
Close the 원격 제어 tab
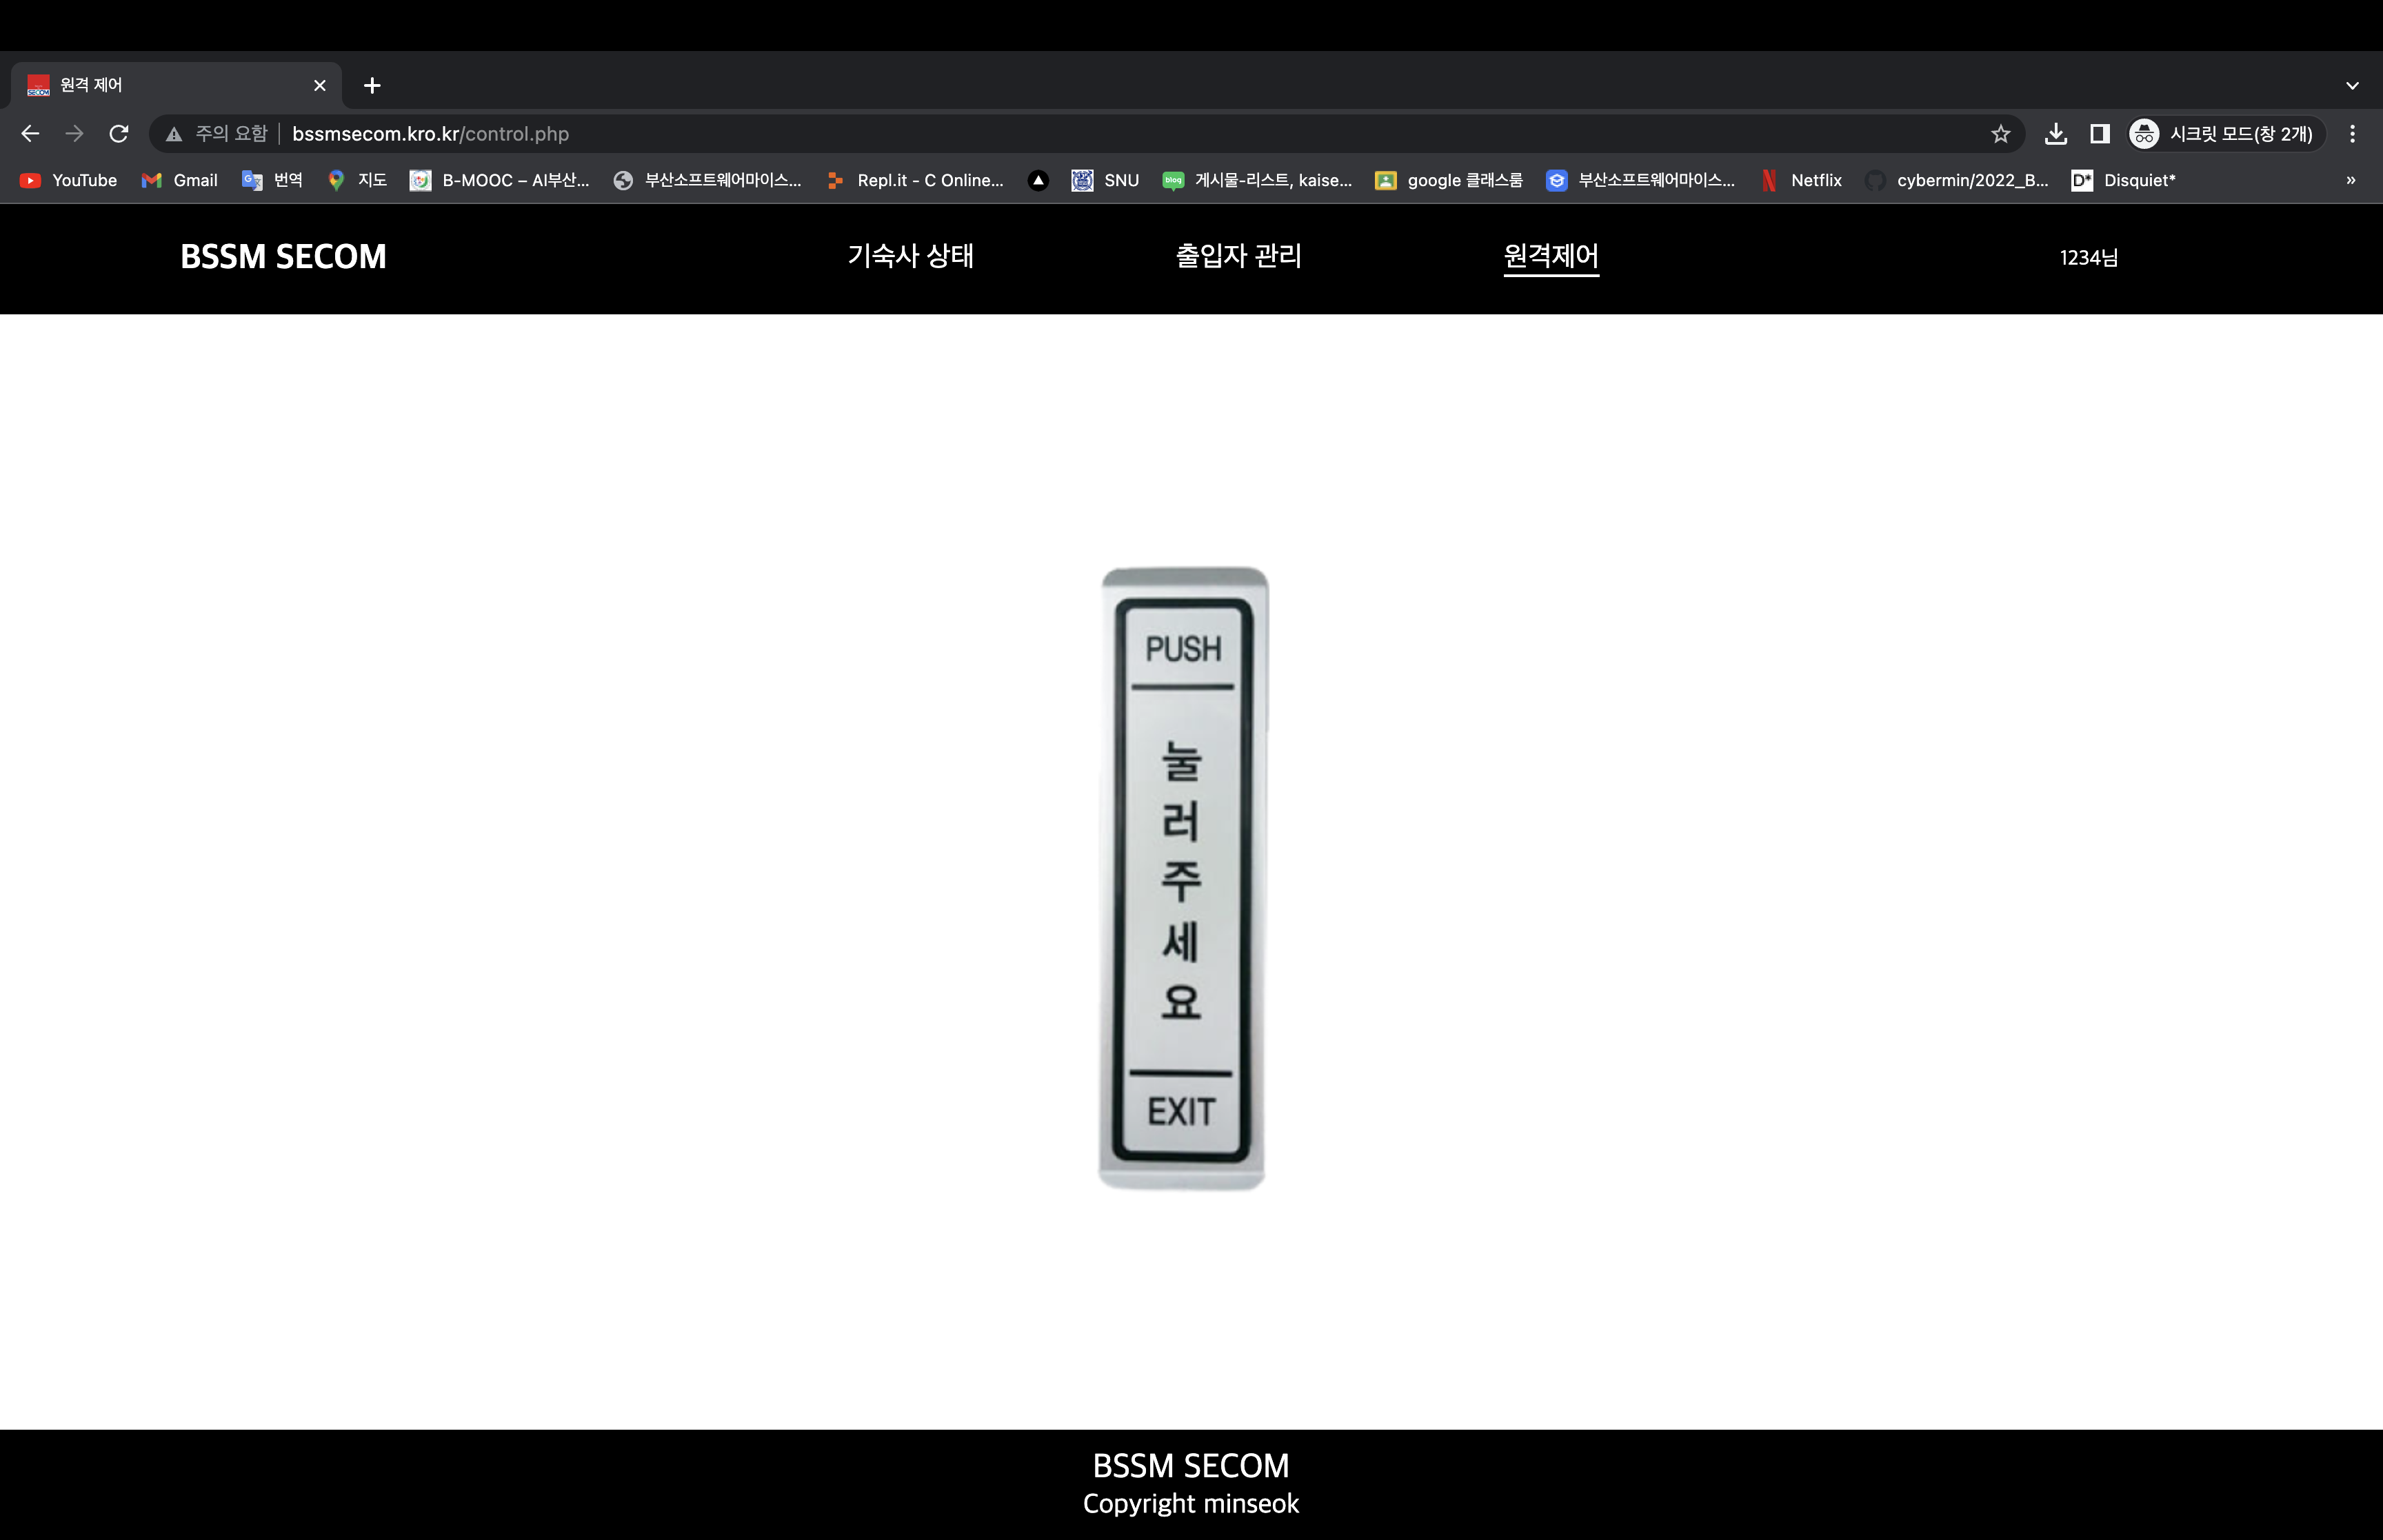click(x=320, y=86)
